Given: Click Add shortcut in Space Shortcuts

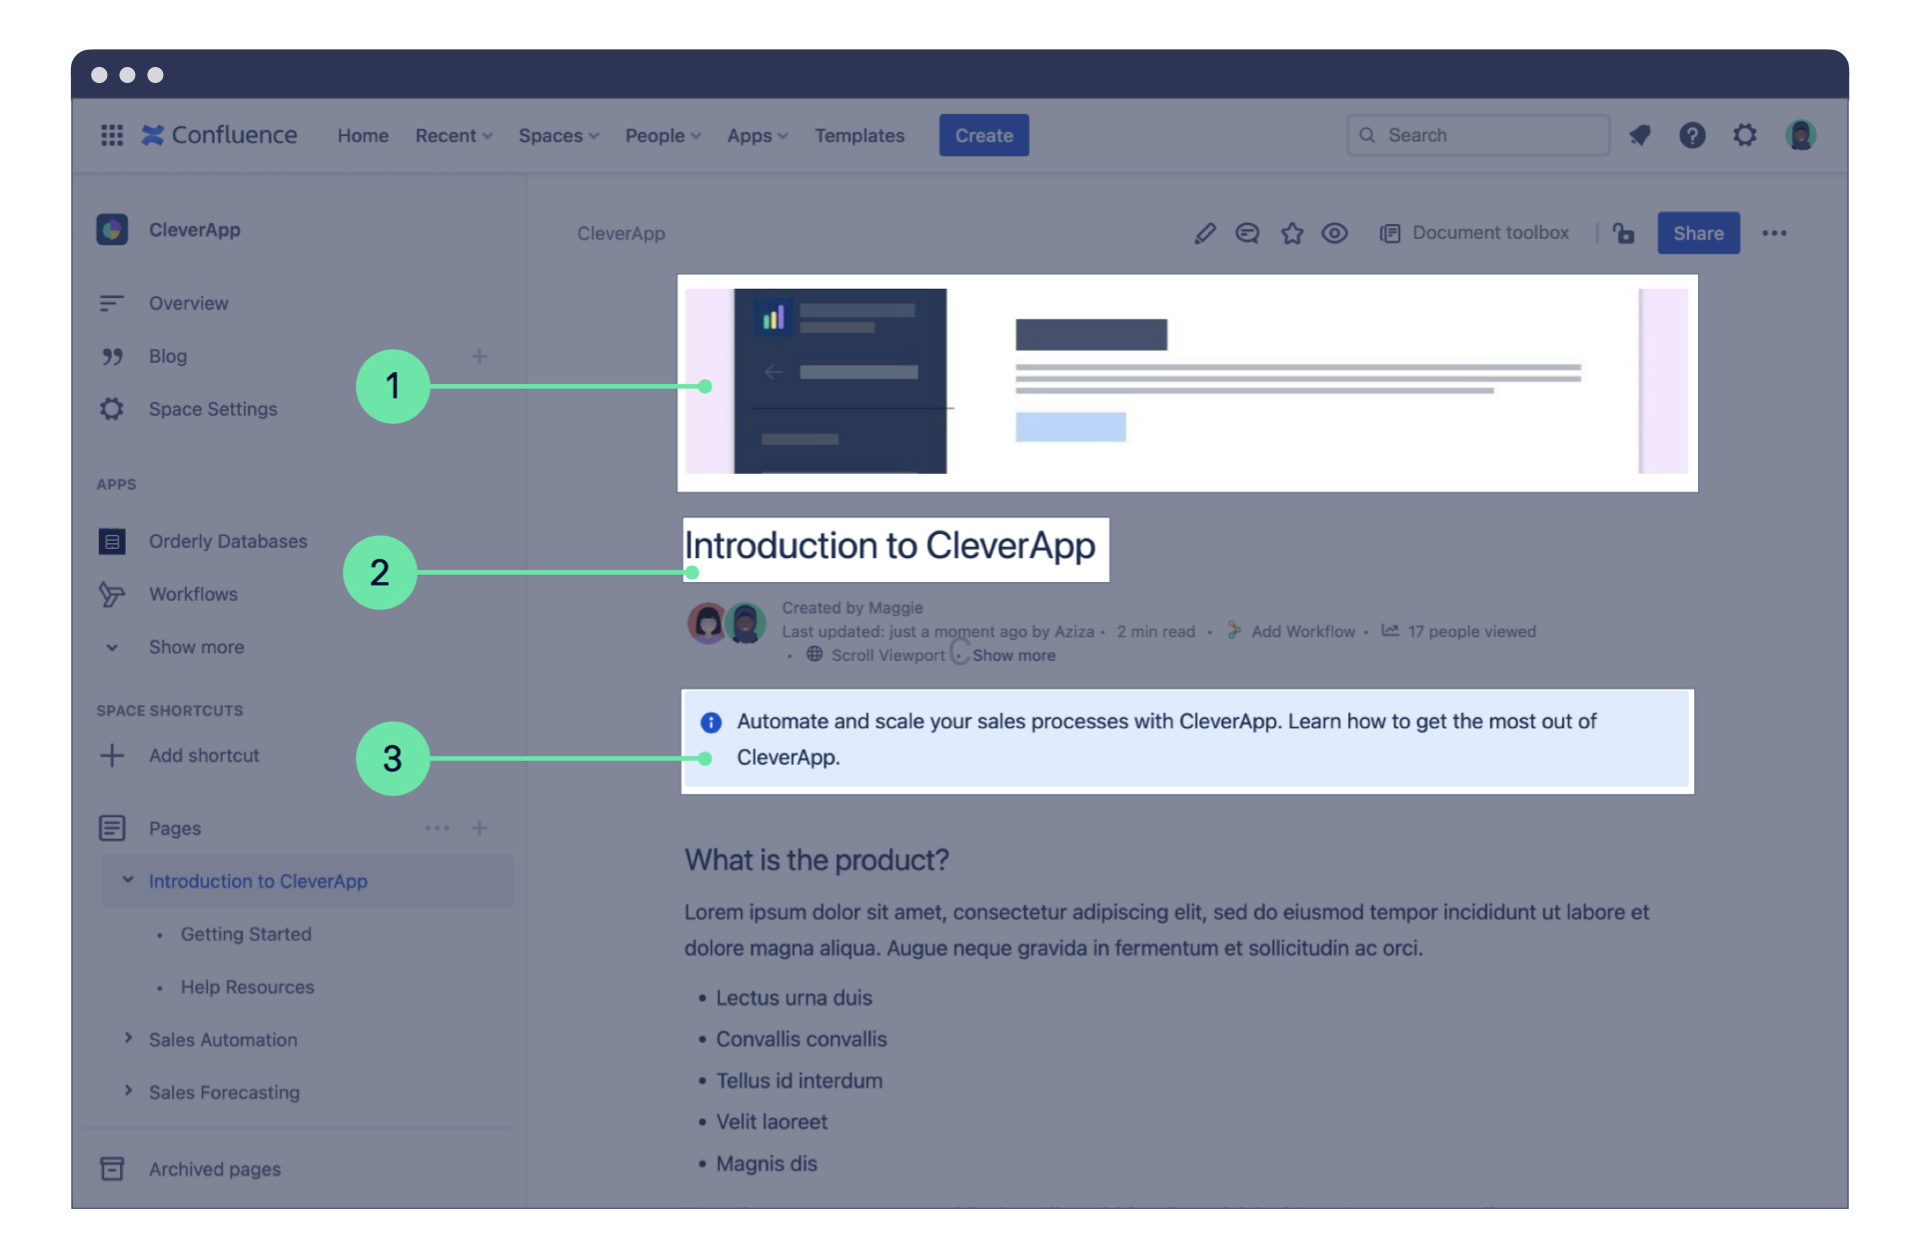Looking at the screenshot, I should coord(203,754).
